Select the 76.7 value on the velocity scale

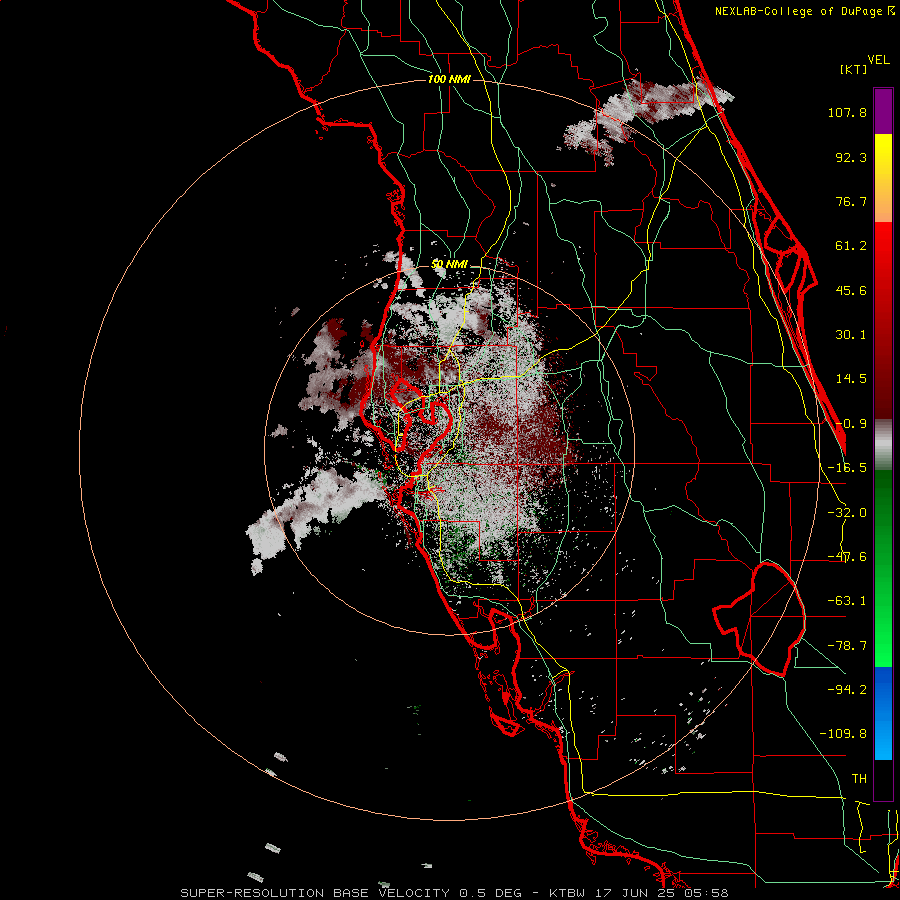tap(851, 201)
